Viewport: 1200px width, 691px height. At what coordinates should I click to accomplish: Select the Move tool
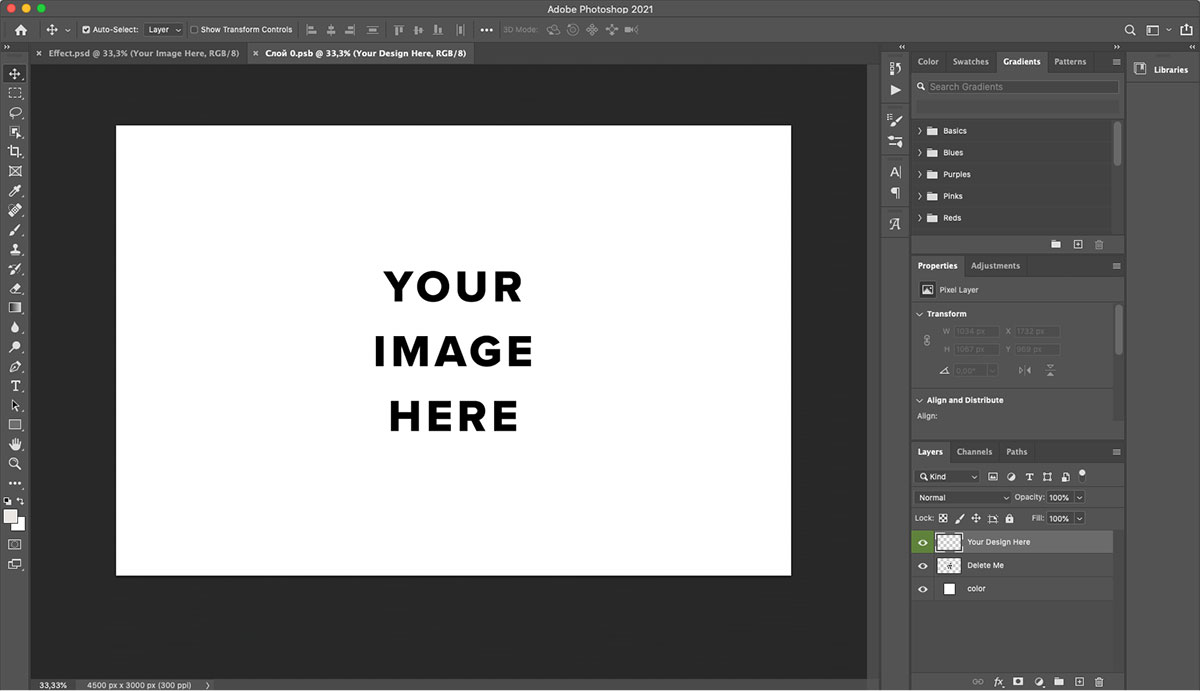point(15,73)
